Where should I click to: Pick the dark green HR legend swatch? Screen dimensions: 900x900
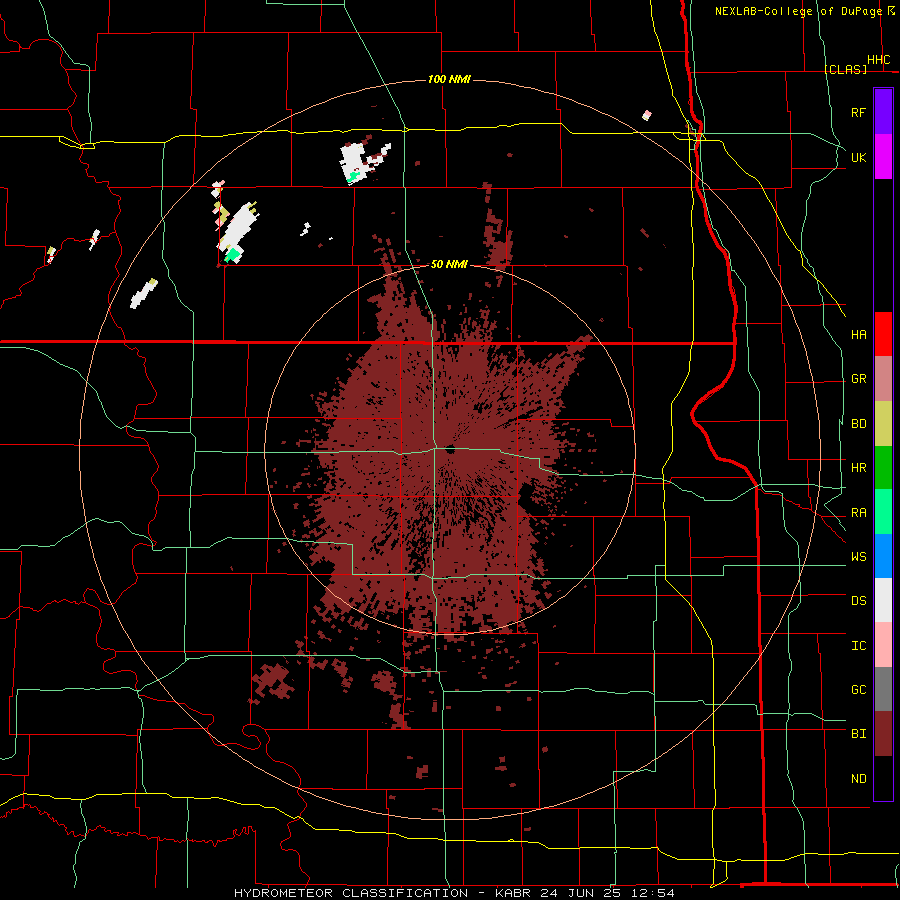(x=883, y=468)
